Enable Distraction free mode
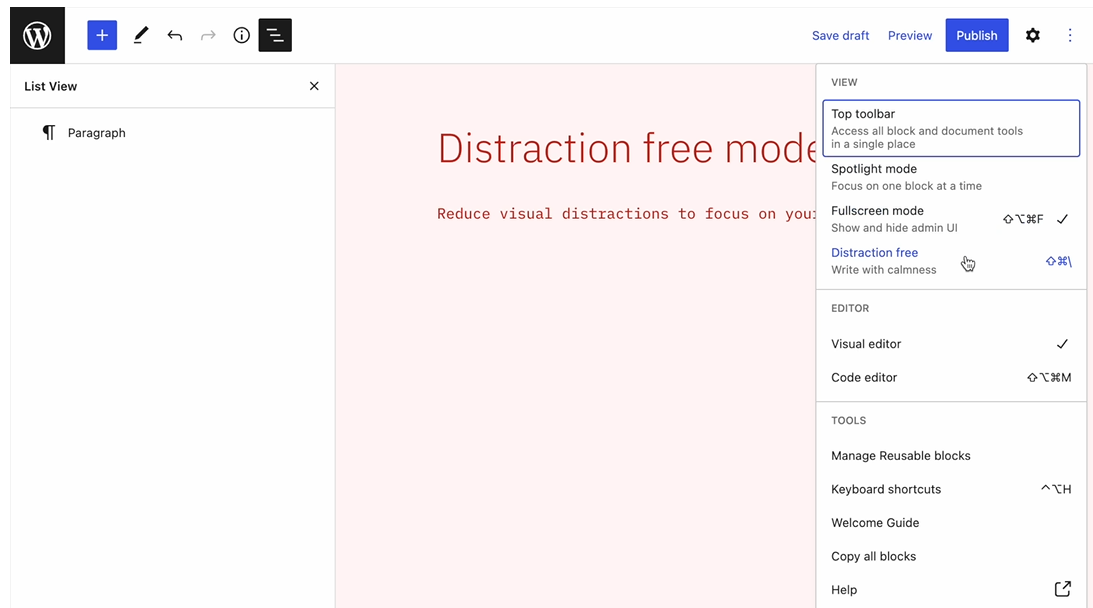Screen dimensions: 1093x608 click(x=950, y=261)
